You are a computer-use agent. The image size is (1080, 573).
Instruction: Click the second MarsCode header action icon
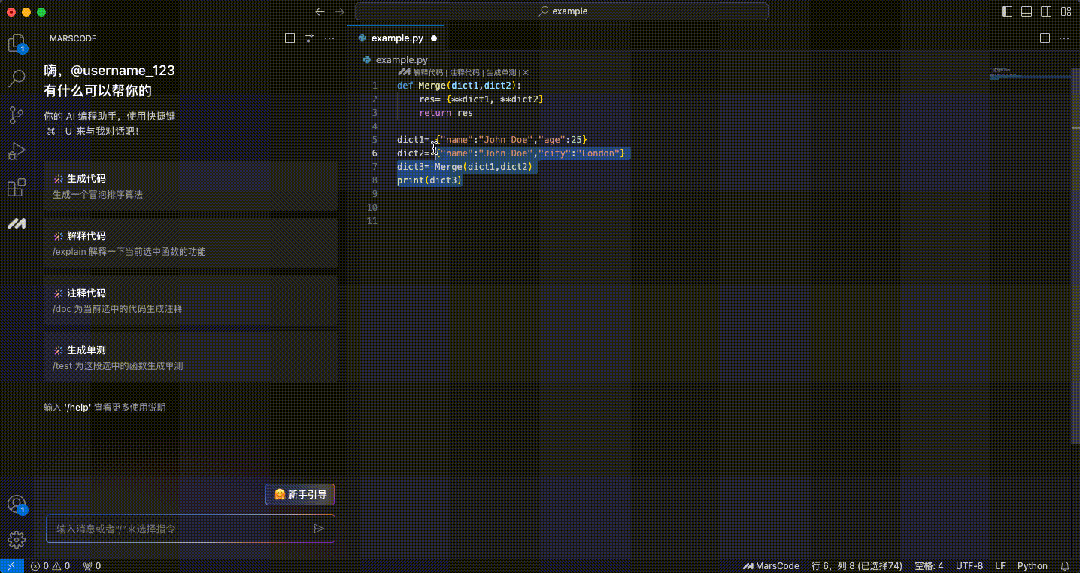point(310,38)
